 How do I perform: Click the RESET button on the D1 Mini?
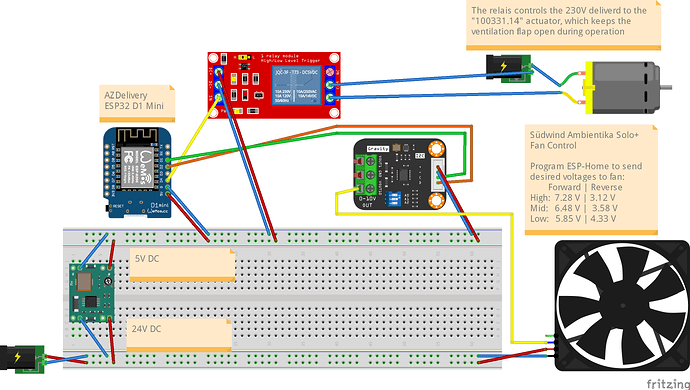point(106,207)
